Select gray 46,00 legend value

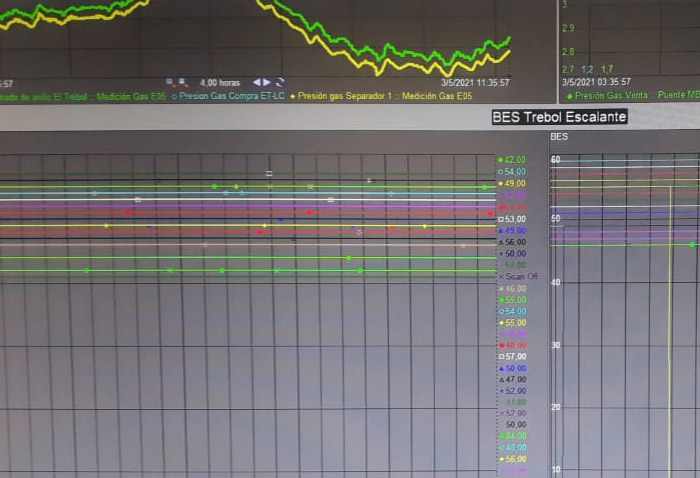point(512,289)
